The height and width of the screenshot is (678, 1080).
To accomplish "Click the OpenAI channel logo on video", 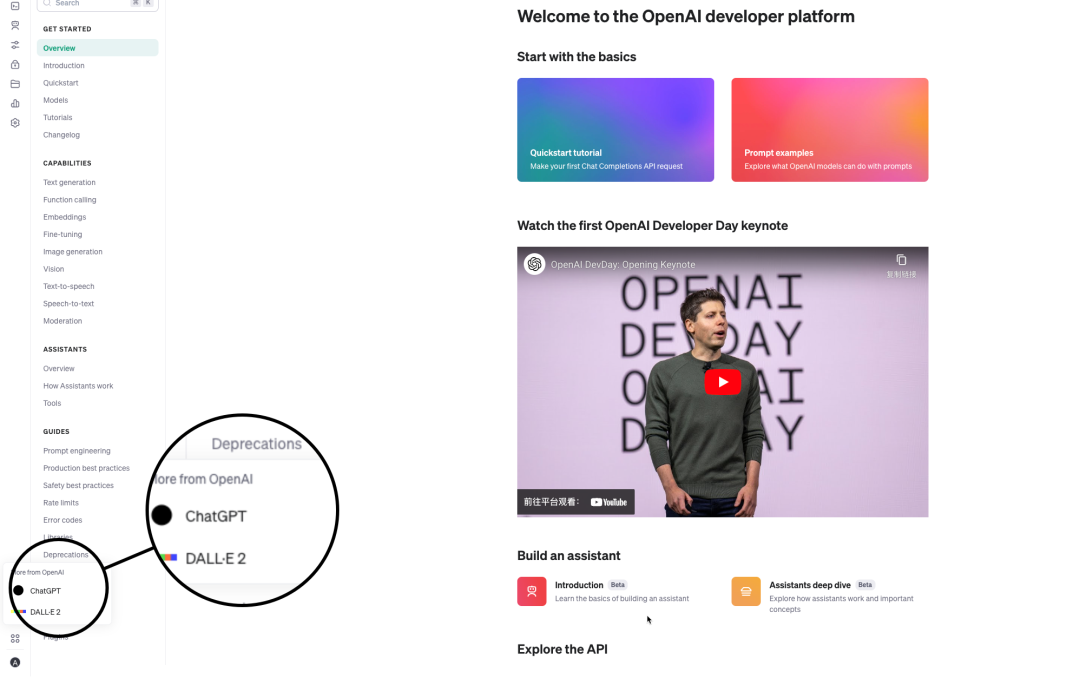I will tap(534, 264).
